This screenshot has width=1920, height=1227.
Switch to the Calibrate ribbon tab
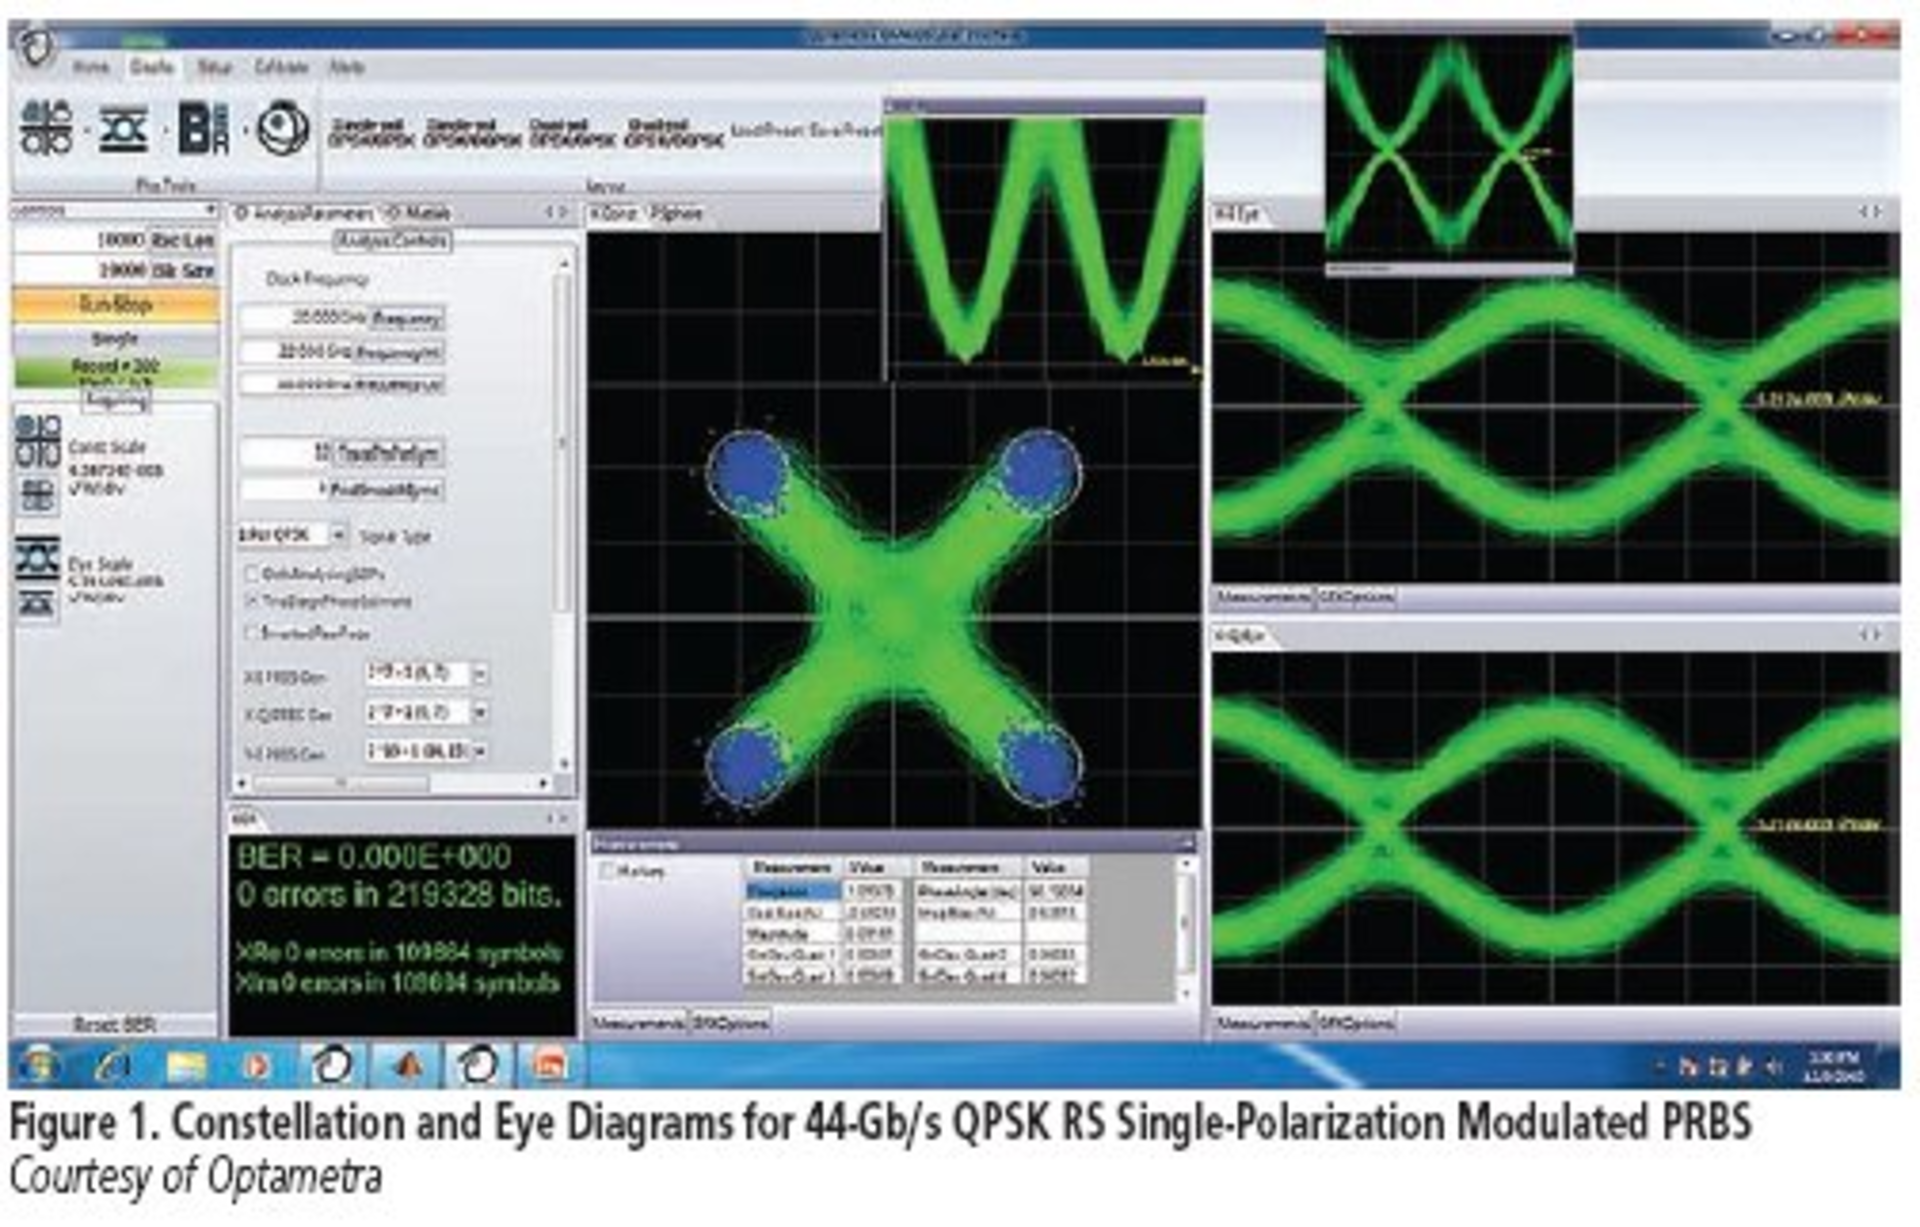point(281,67)
